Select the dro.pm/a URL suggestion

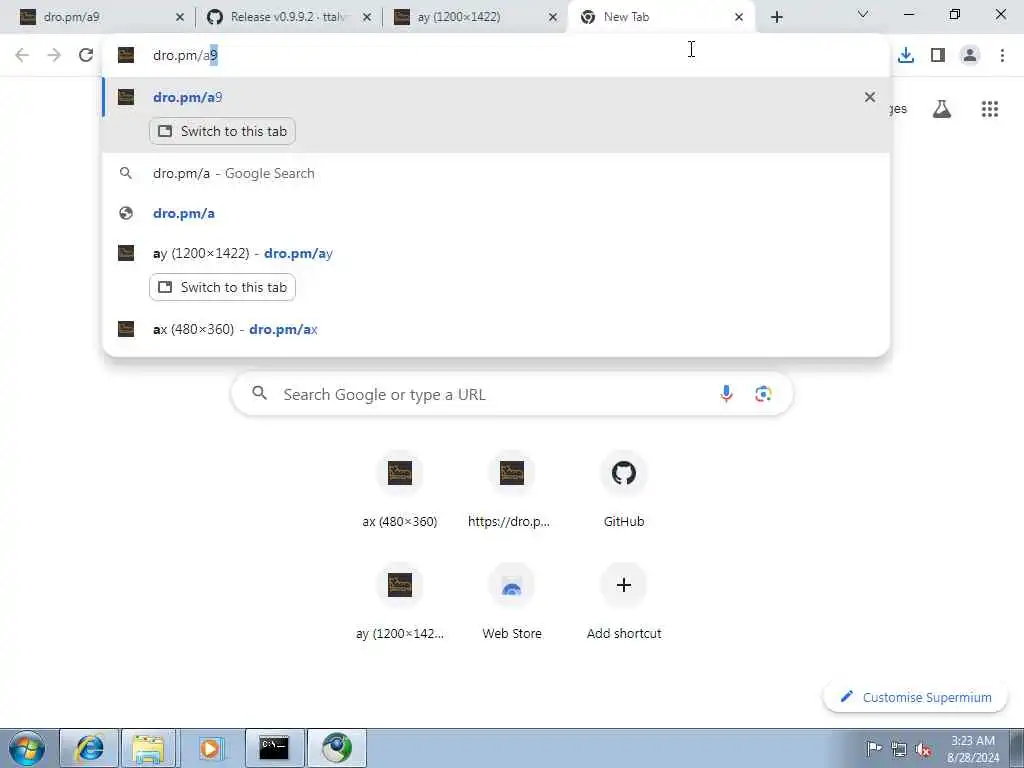point(496,214)
